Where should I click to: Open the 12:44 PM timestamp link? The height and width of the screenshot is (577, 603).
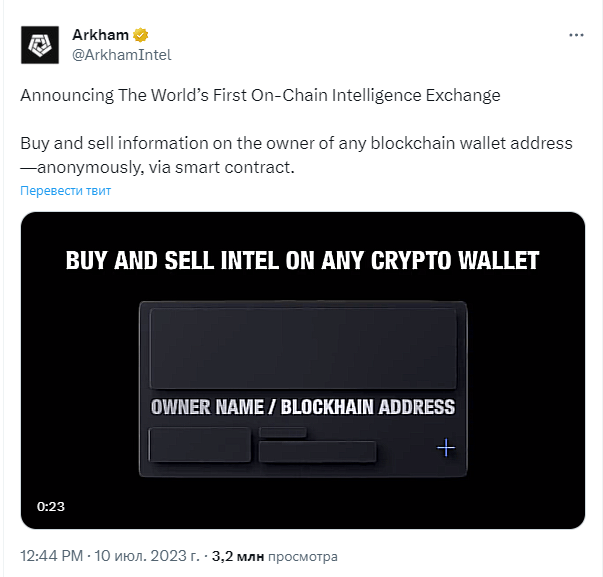click(x=52, y=556)
